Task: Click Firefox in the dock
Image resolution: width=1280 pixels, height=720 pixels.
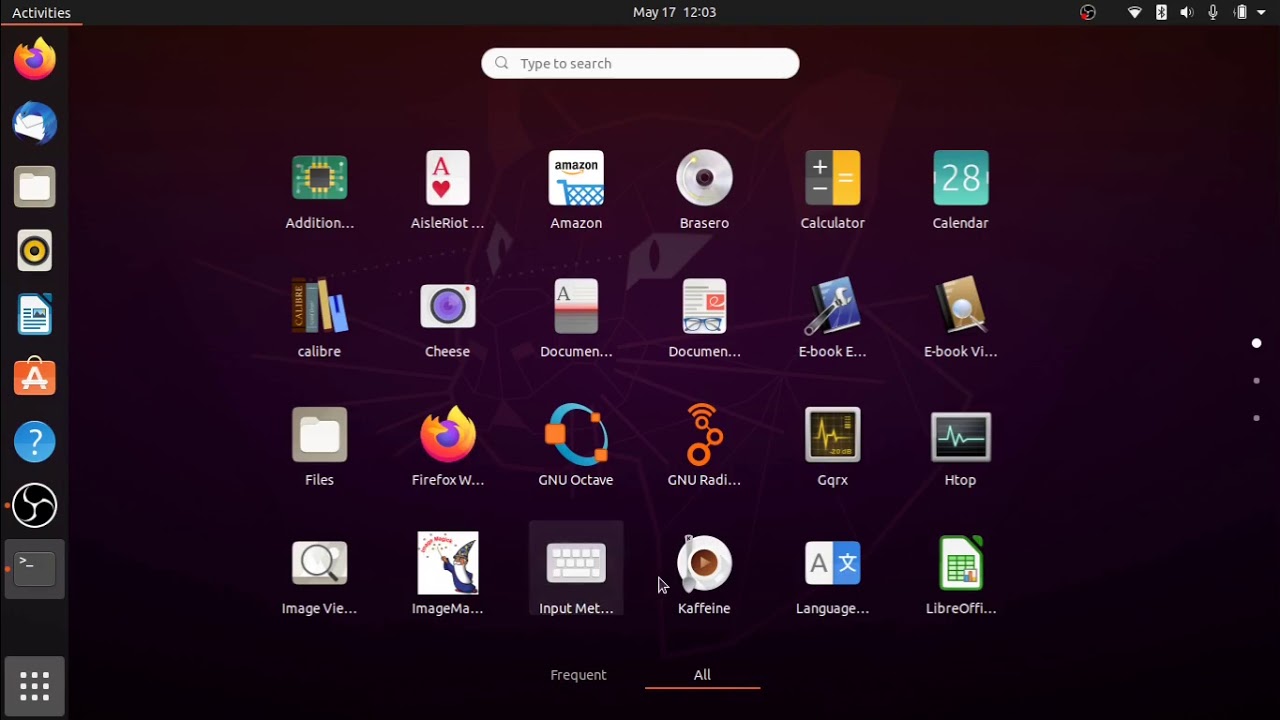Action: (35, 59)
